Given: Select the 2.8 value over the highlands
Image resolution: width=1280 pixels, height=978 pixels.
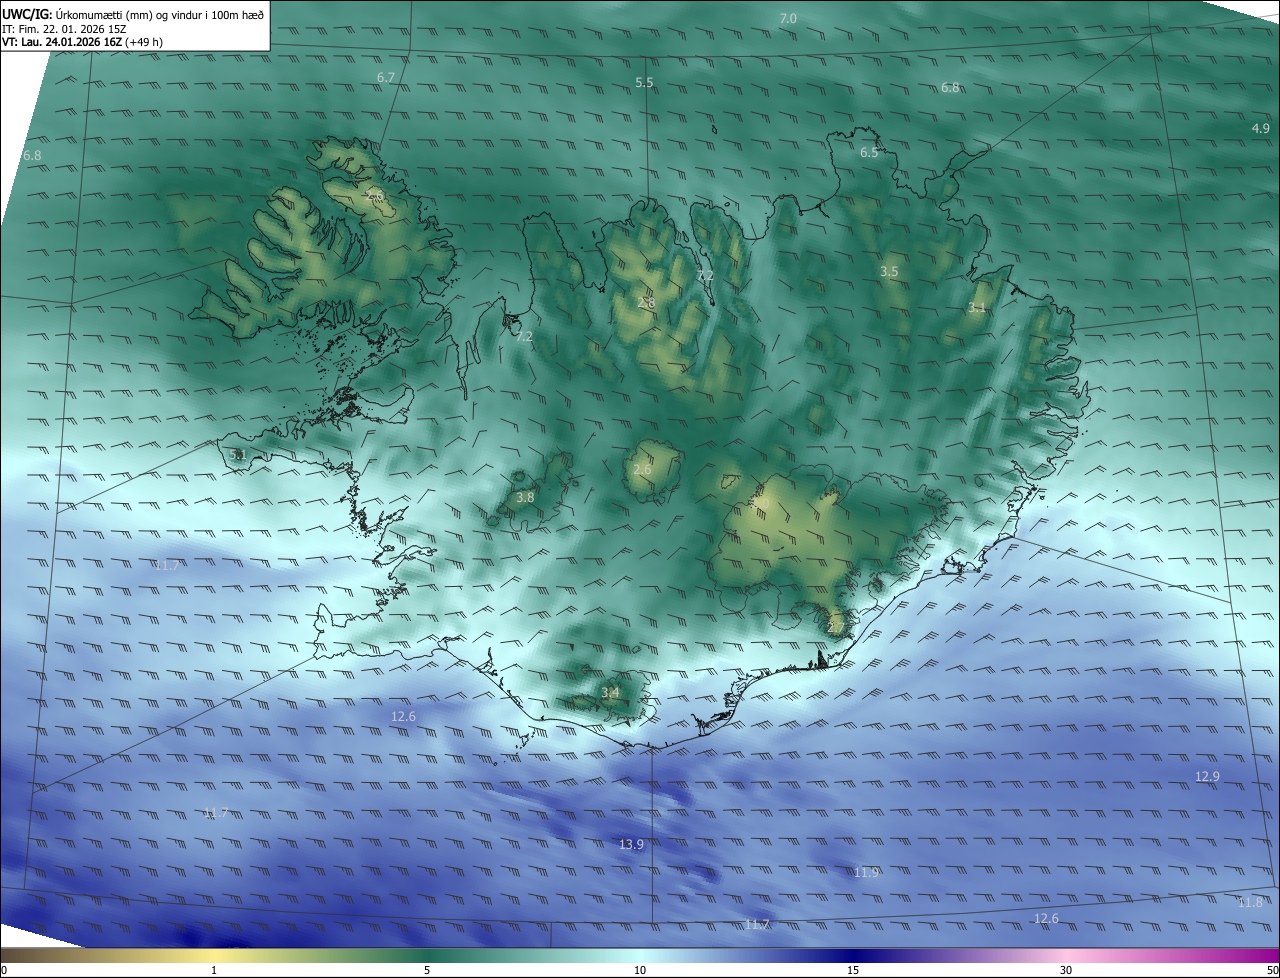Looking at the screenshot, I should (646, 302).
